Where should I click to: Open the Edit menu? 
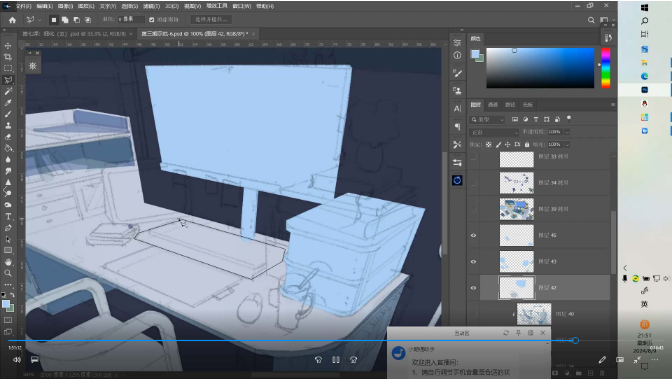point(45,6)
